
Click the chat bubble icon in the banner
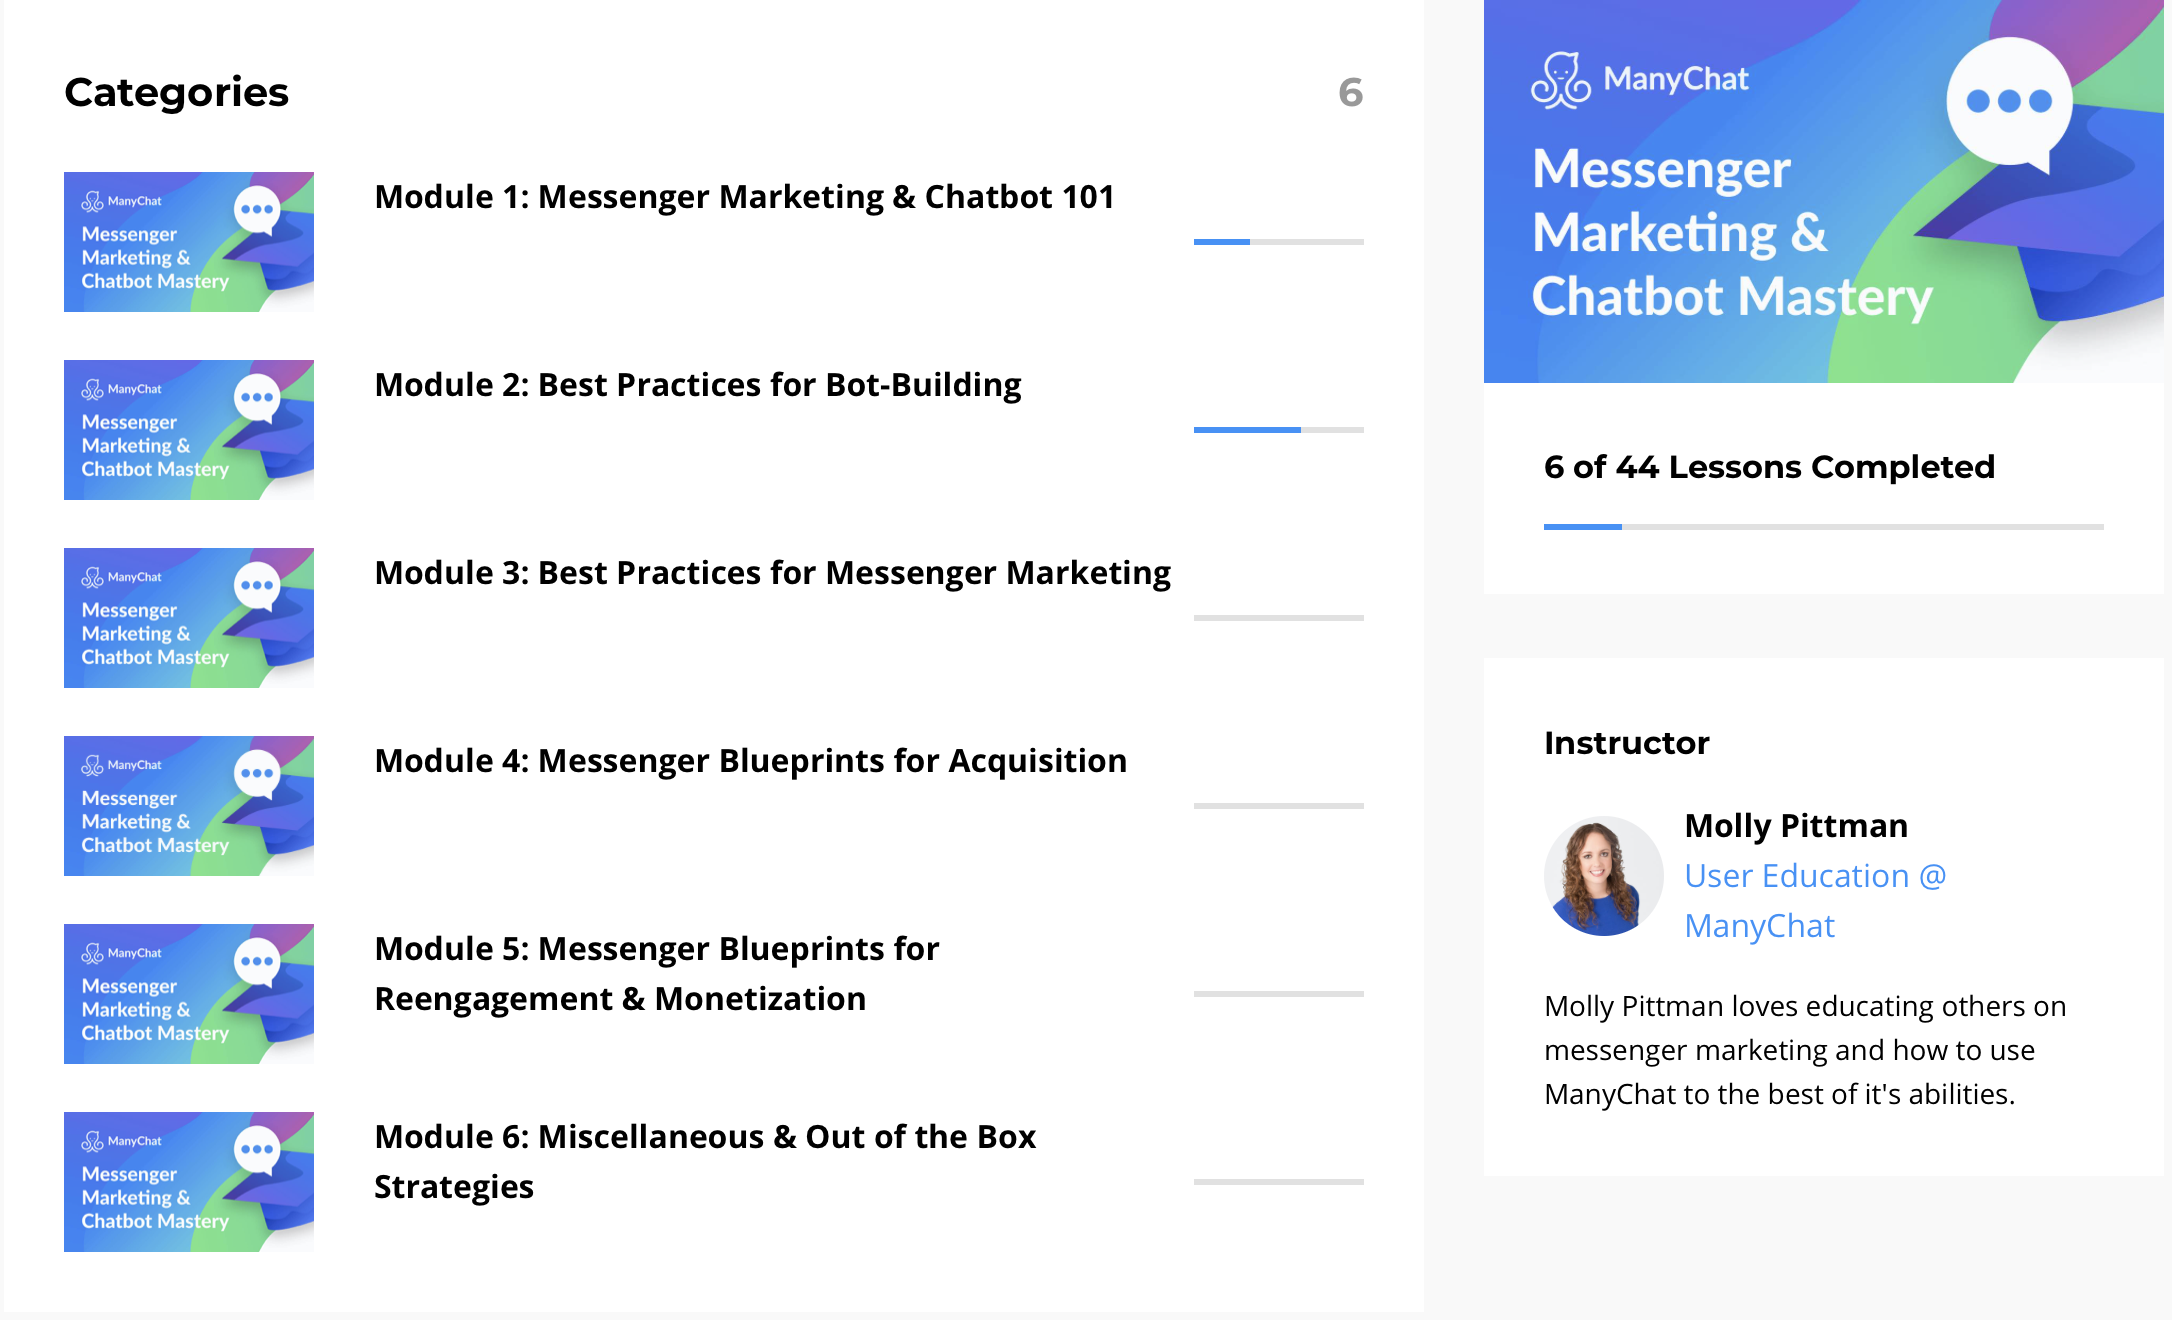2009,105
